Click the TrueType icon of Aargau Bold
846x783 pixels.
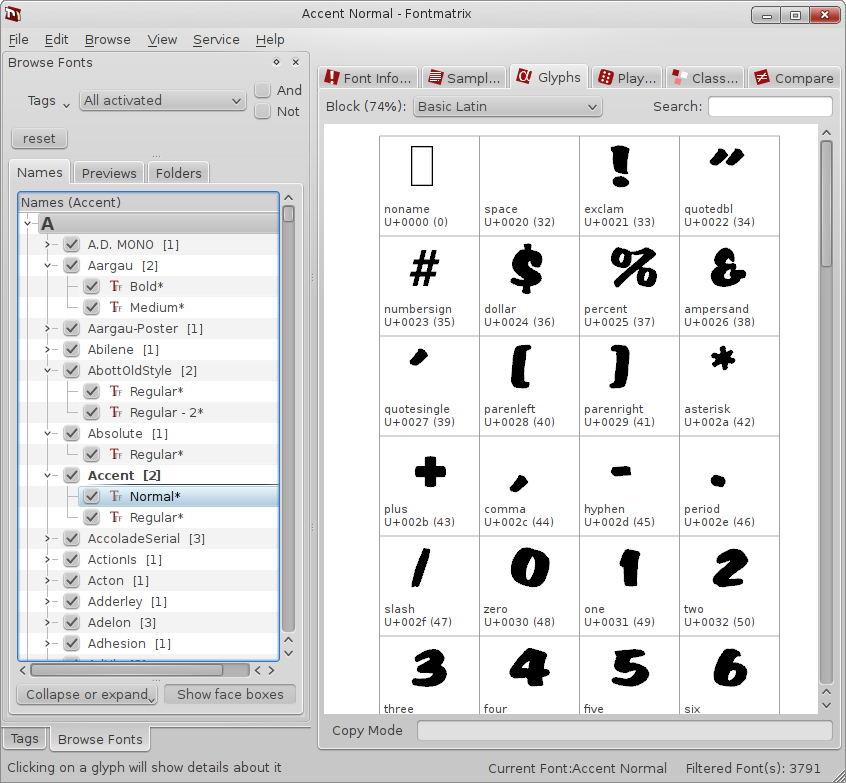click(x=116, y=286)
